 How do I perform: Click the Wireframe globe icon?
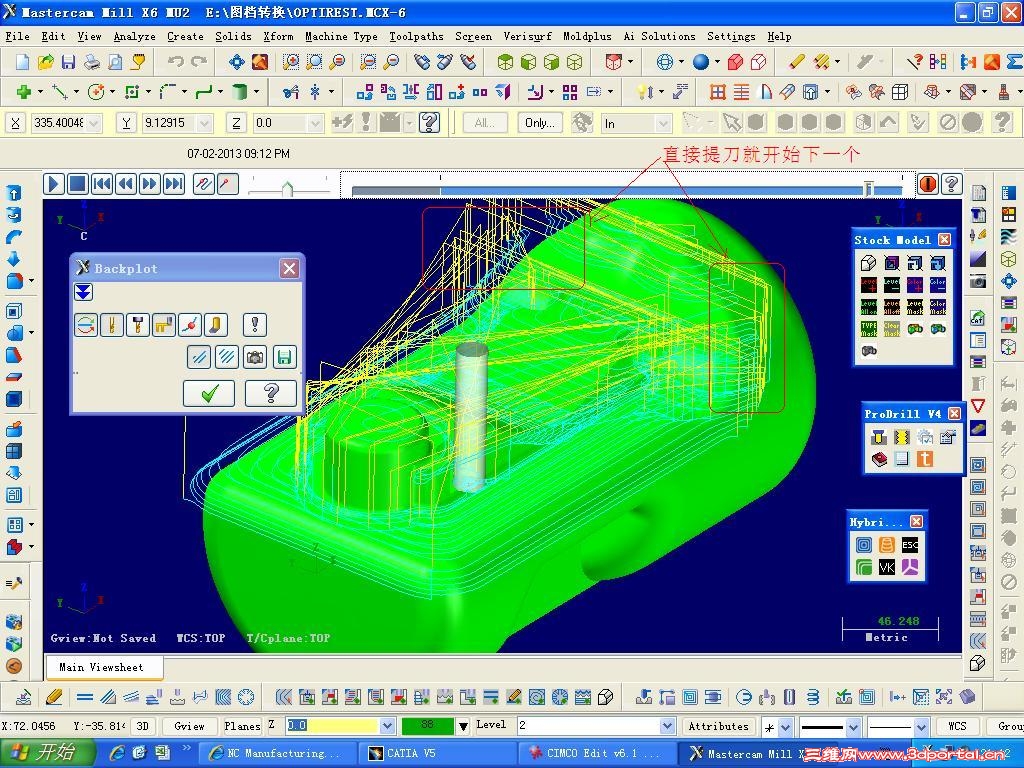664,62
